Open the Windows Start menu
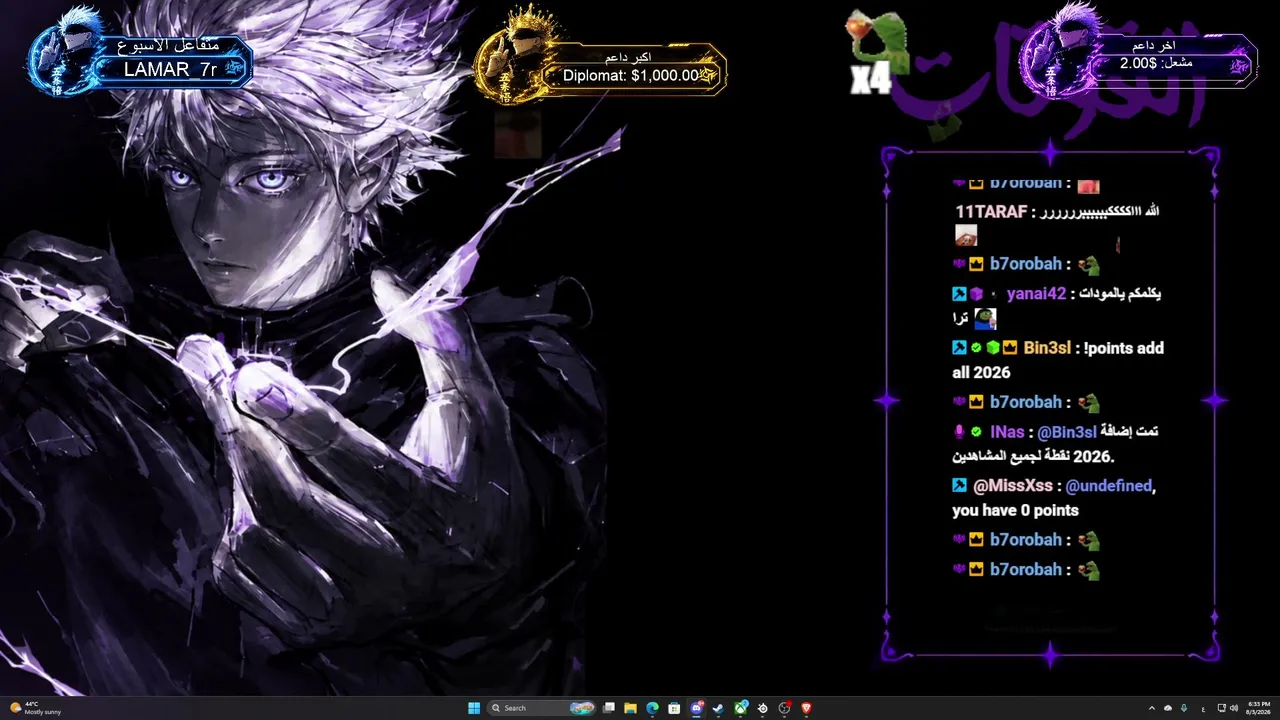The image size is (1280, 720). click(474, 708)
